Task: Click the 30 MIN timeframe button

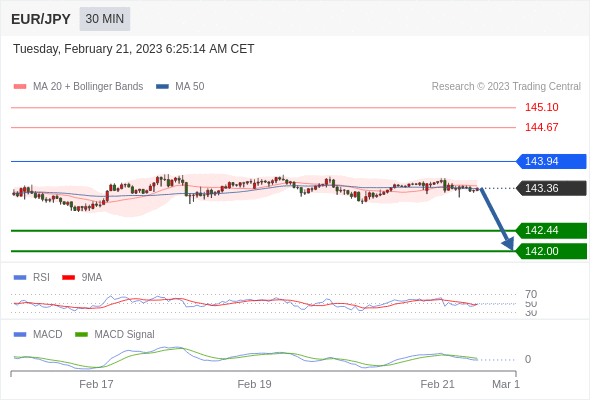Action: coord(105,19)
